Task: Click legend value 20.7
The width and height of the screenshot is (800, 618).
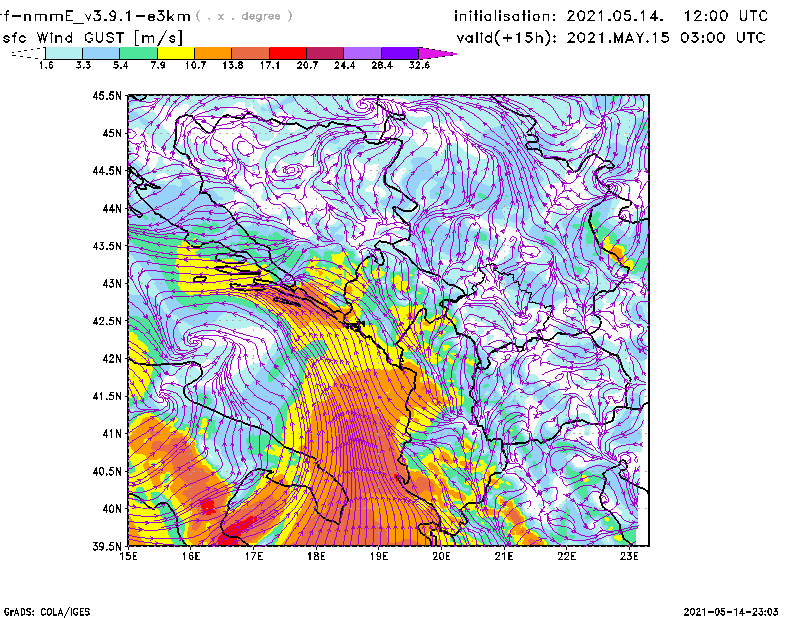Action: pos(307,65)
